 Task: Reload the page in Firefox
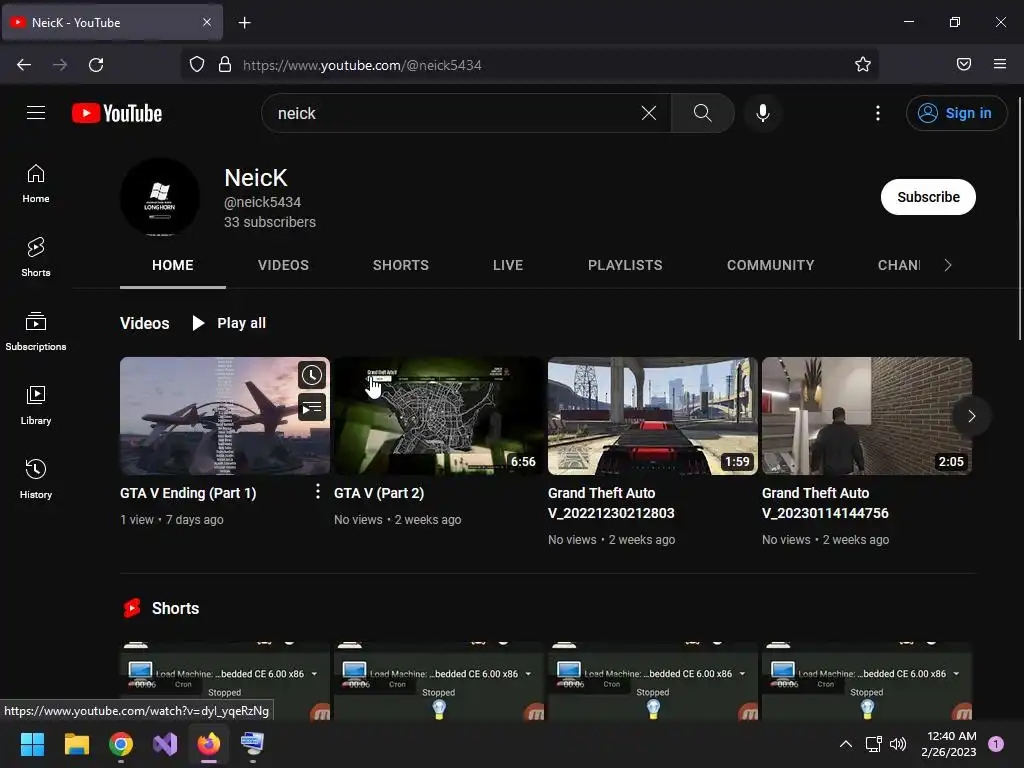pos(96,65)
